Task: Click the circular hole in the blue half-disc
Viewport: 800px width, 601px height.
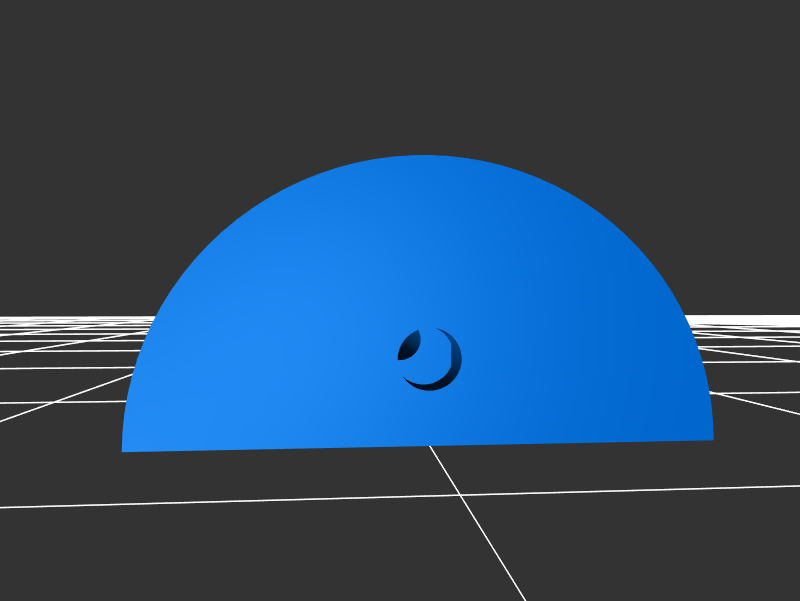Action: click(430, 358)
